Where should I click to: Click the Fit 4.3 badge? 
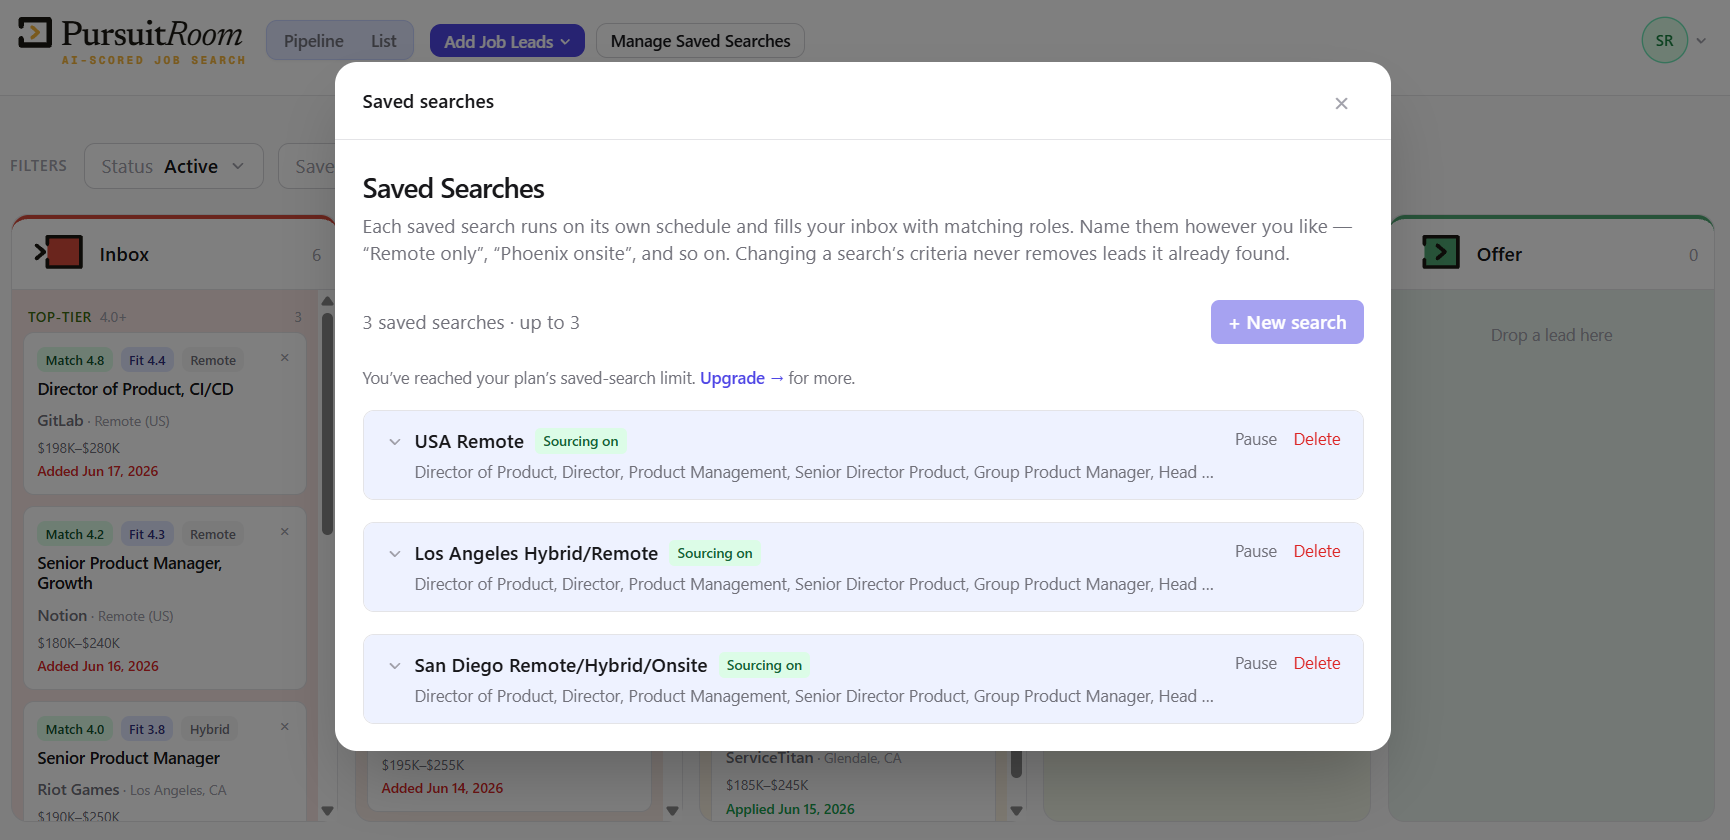147,534
